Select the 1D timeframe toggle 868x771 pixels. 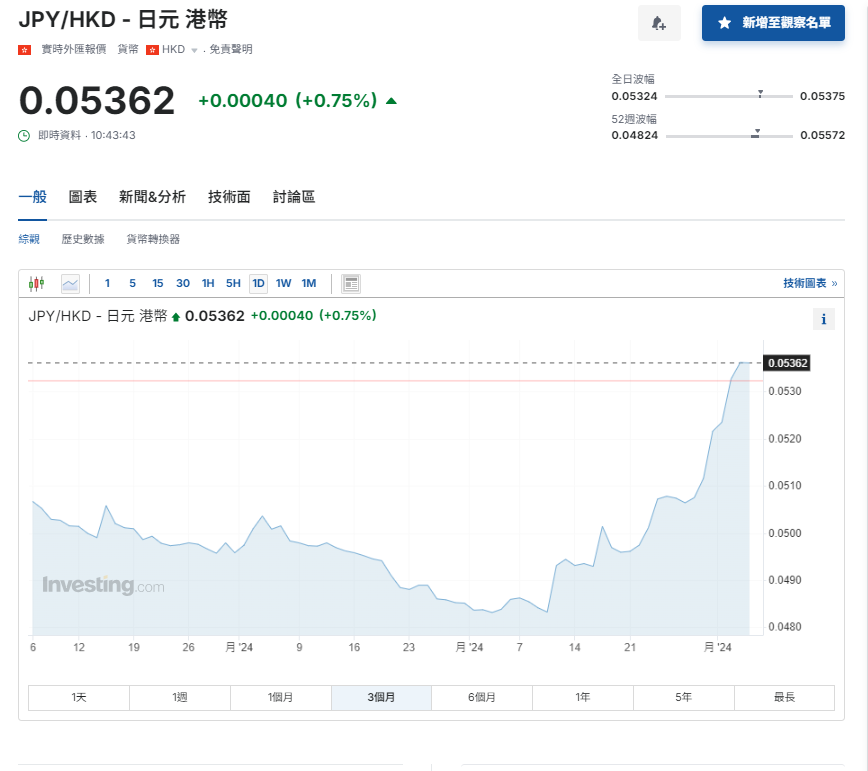[258, 283]
